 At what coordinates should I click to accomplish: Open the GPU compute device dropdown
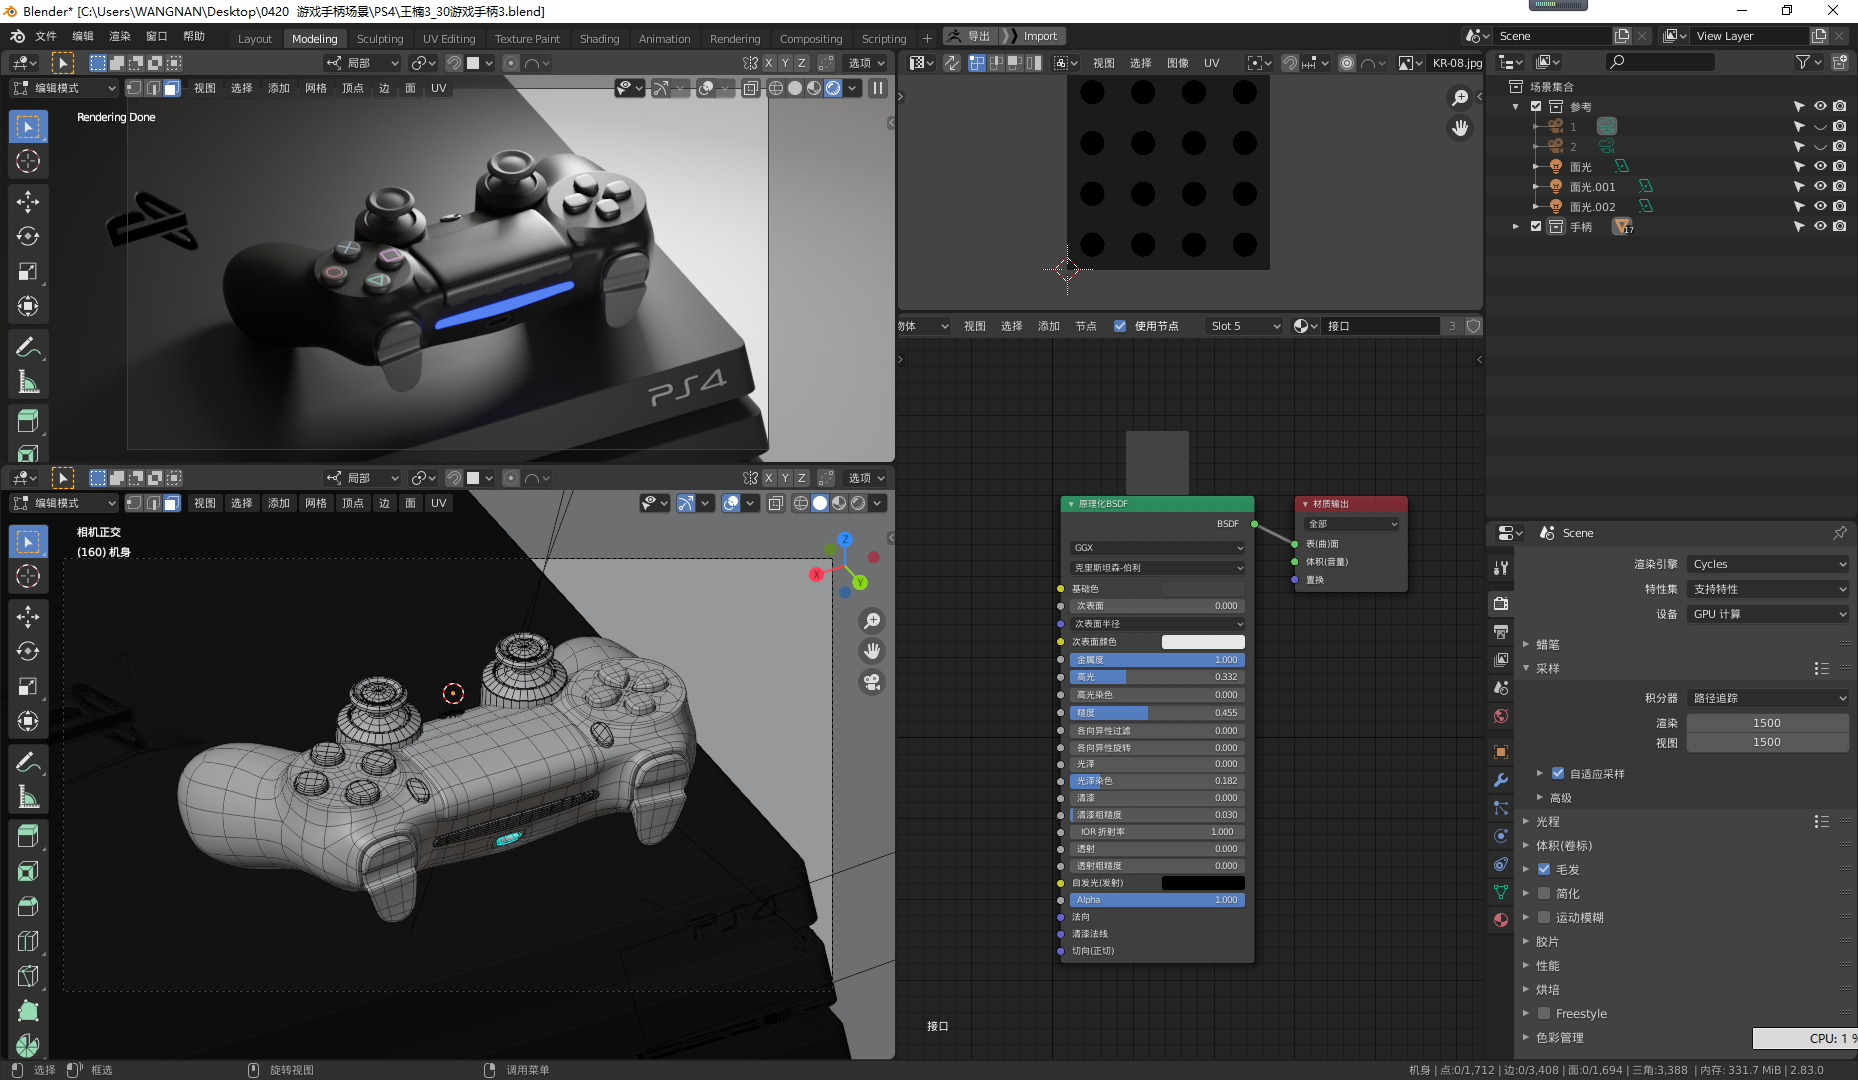click(x=1767, y=614)
